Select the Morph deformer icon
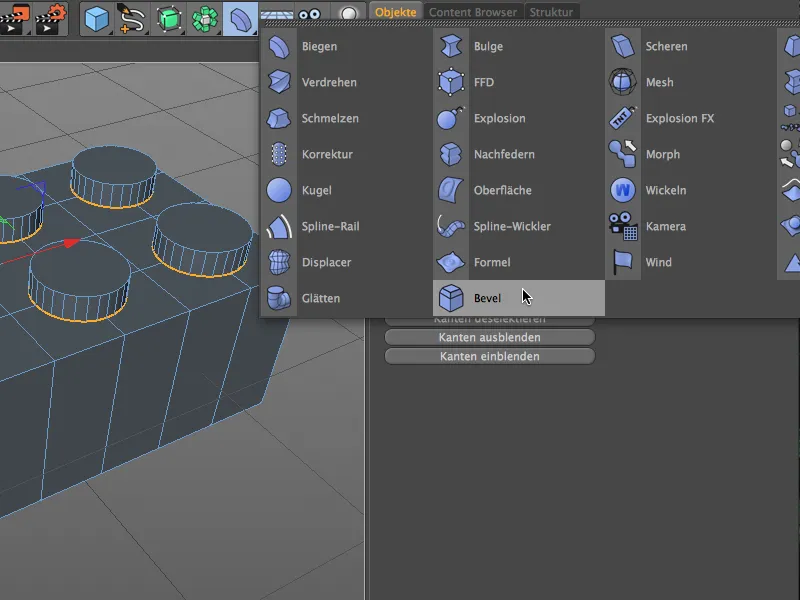 pos(623,154)
